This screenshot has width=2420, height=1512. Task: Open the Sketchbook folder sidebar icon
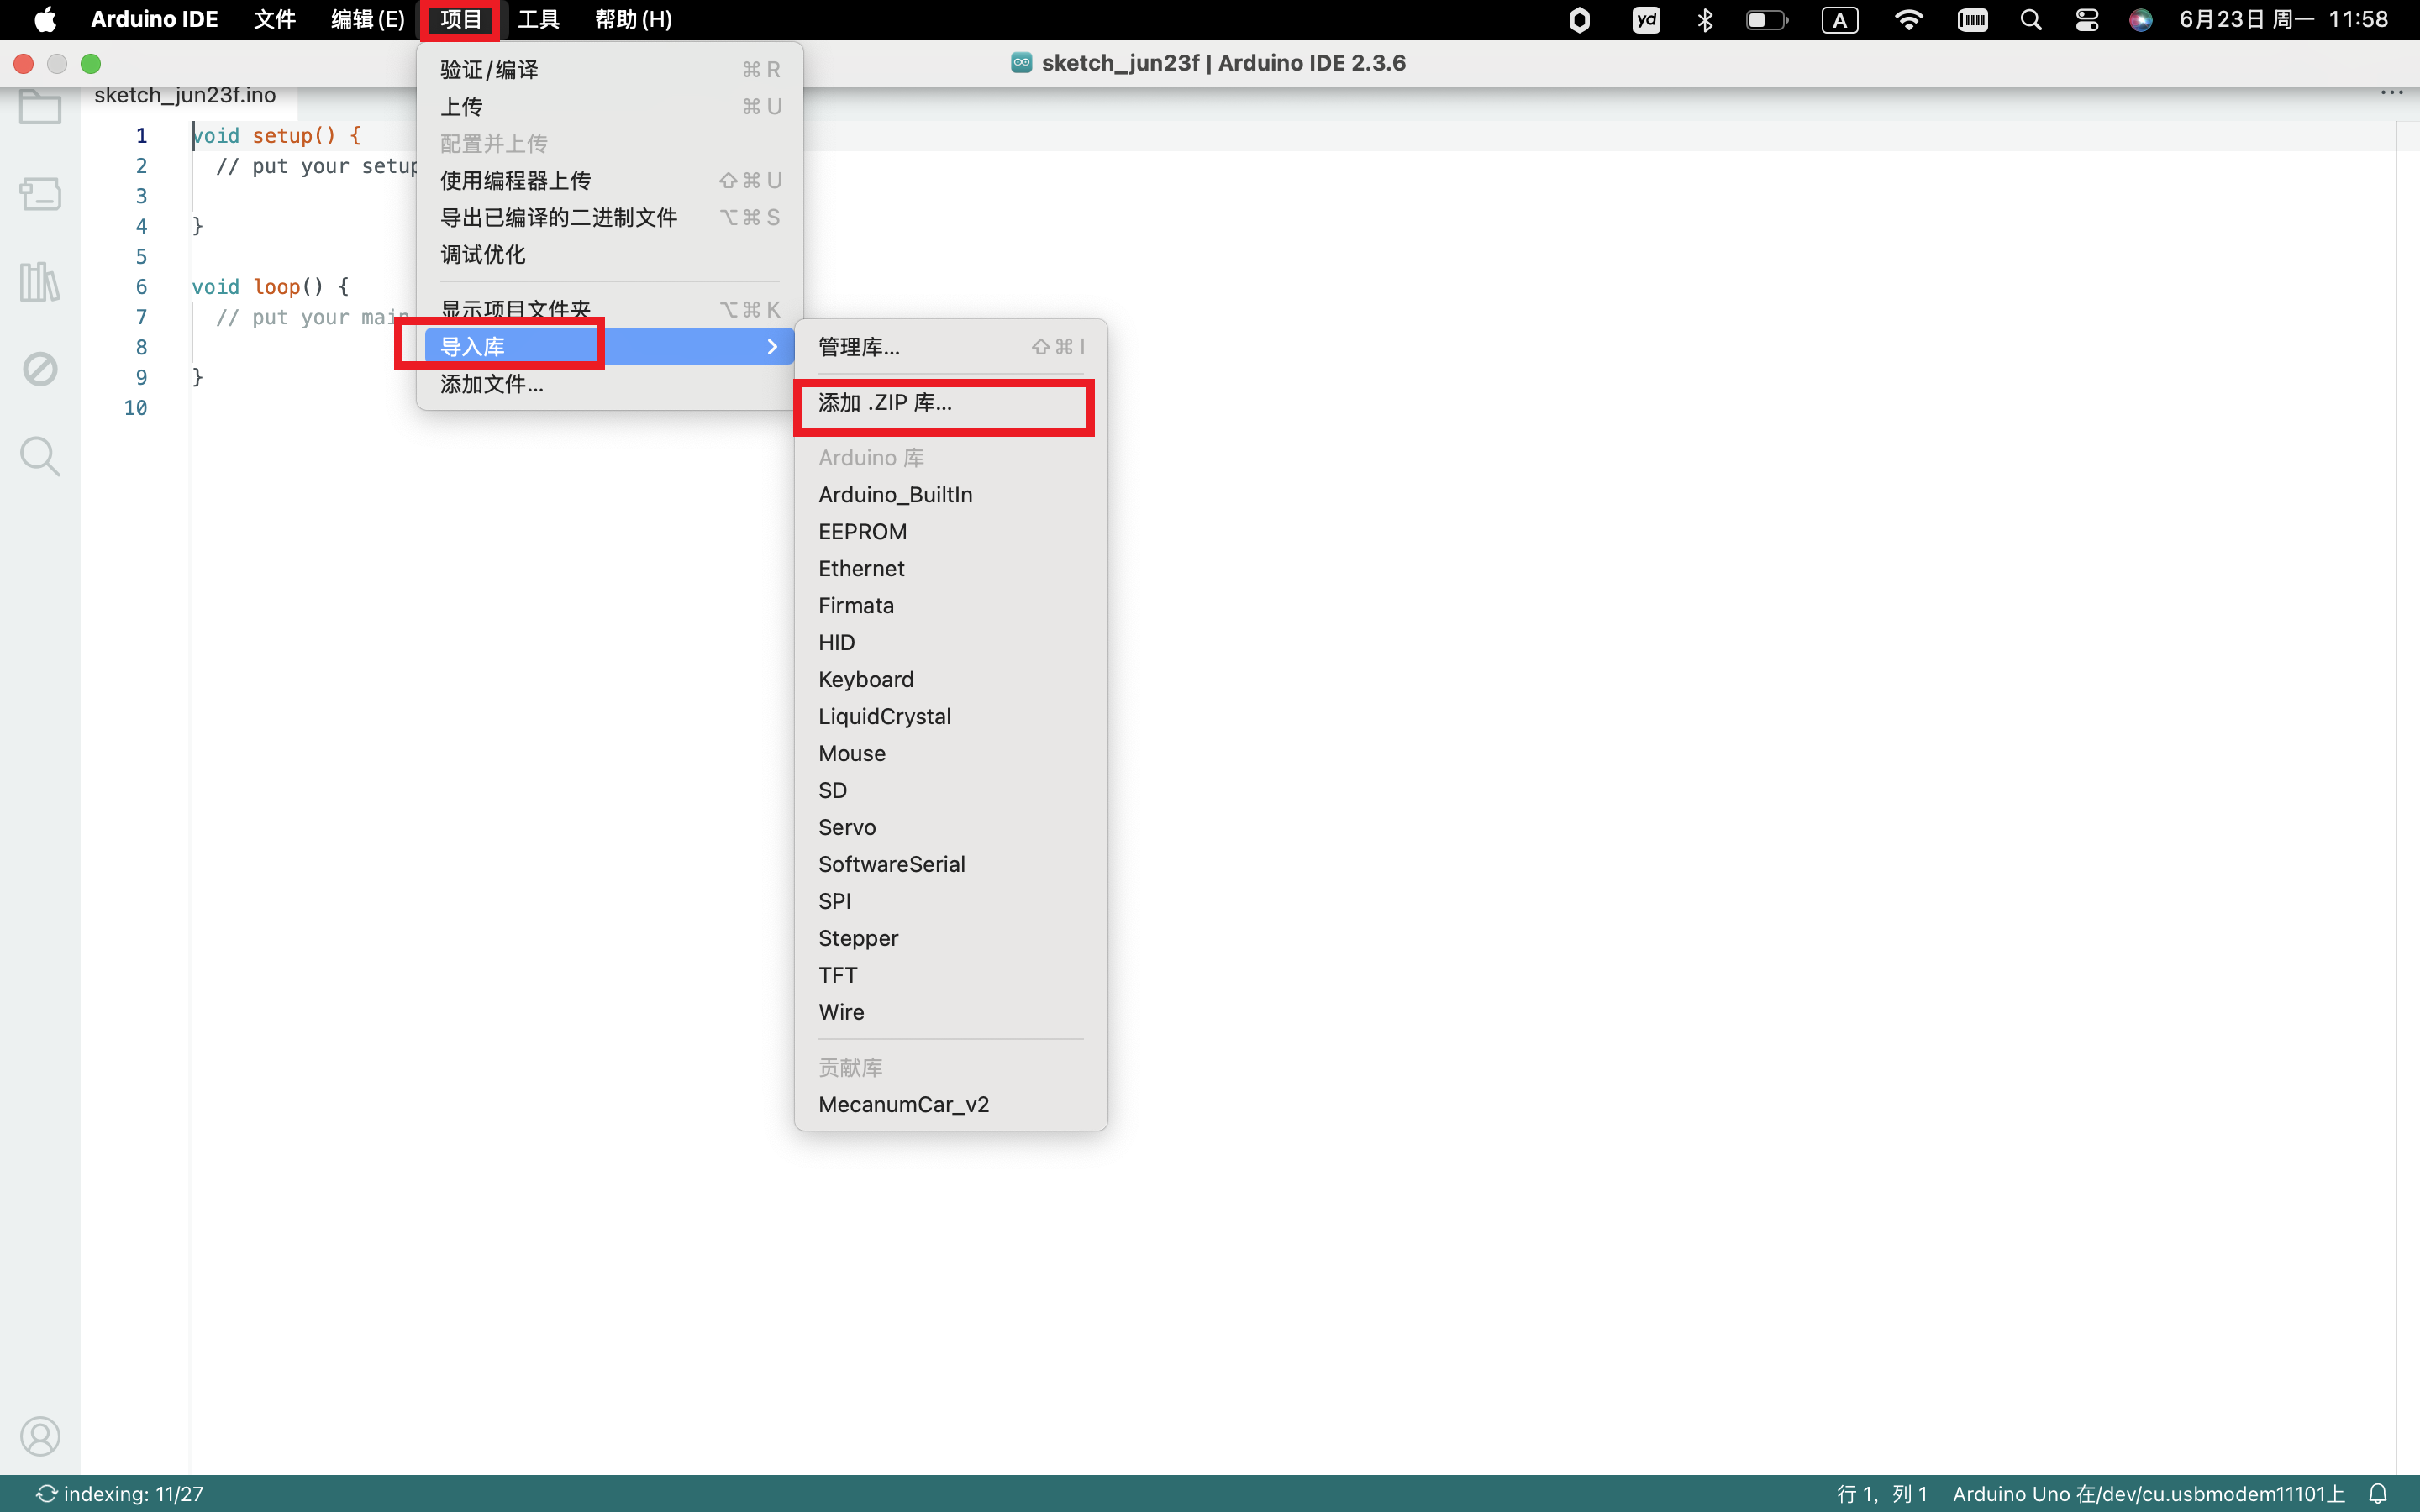tap(40, 106)
